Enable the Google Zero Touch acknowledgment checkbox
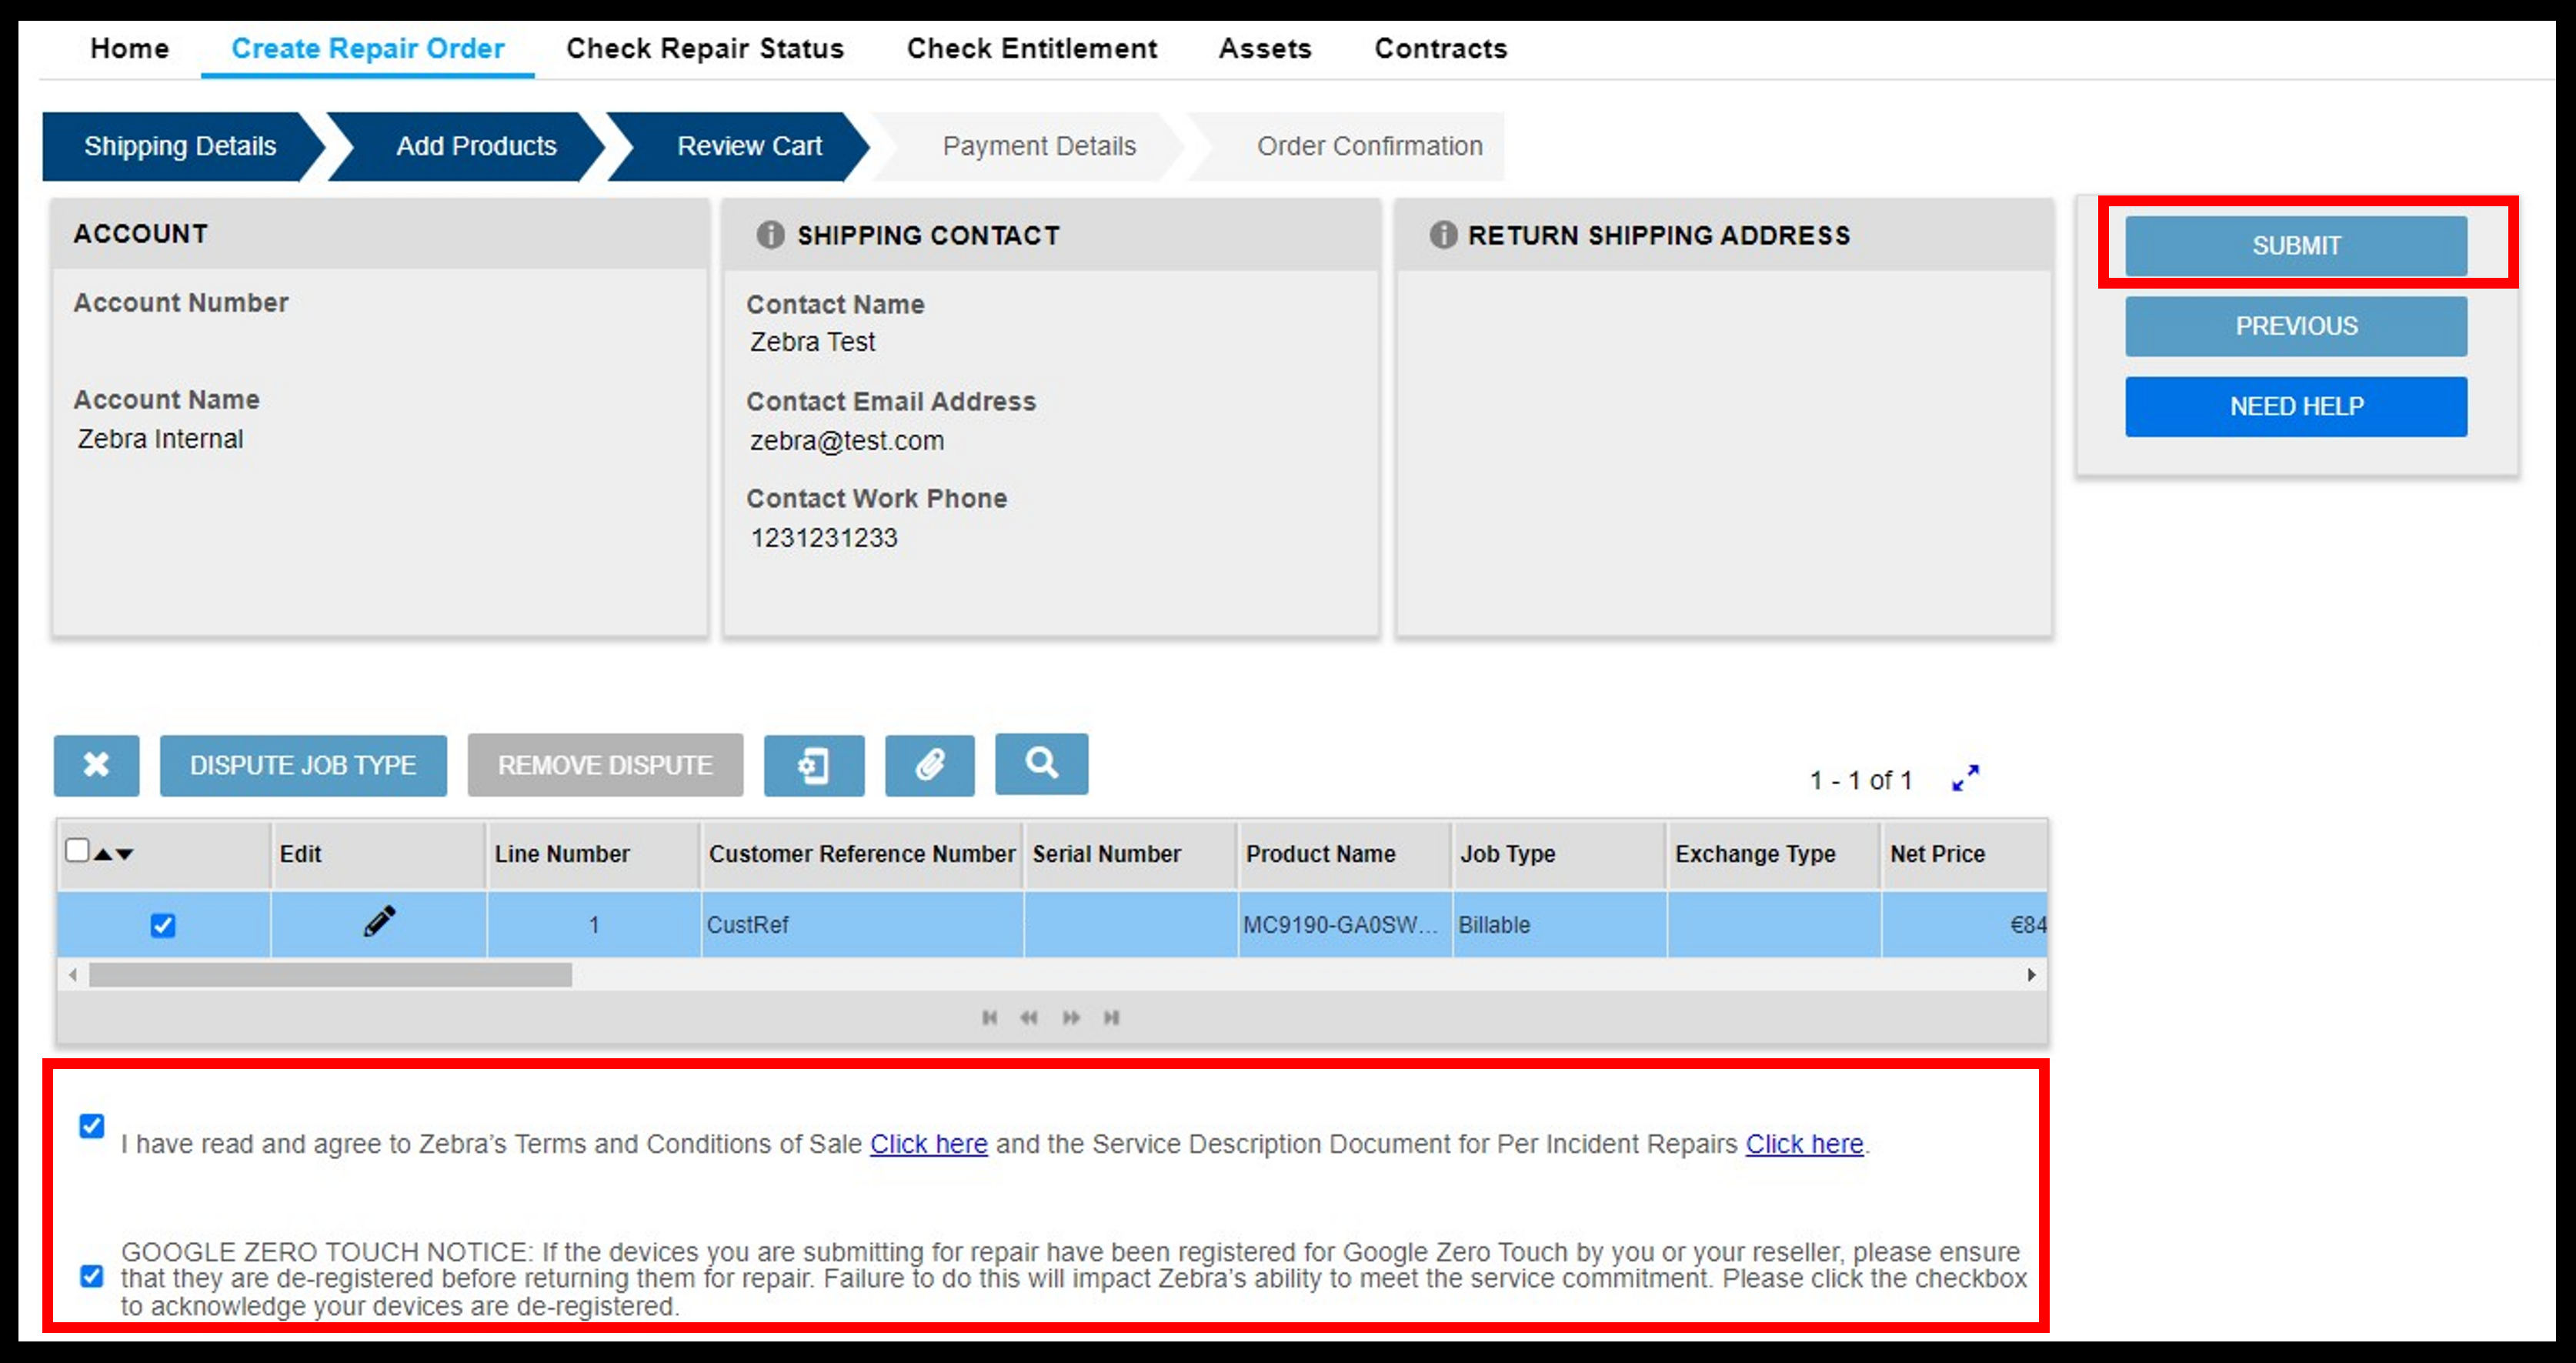 (x=92, y=1262)
